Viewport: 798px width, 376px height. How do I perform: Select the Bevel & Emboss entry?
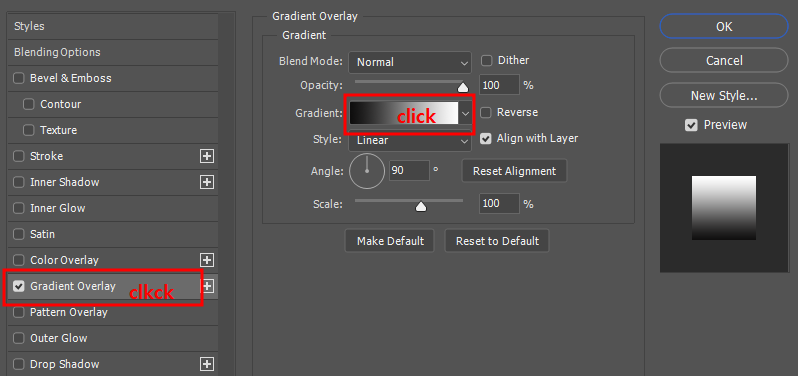71,78
